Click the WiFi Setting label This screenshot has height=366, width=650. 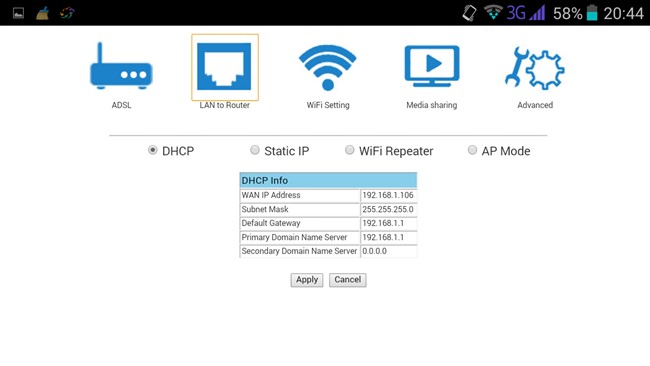(x=328, y=105)
